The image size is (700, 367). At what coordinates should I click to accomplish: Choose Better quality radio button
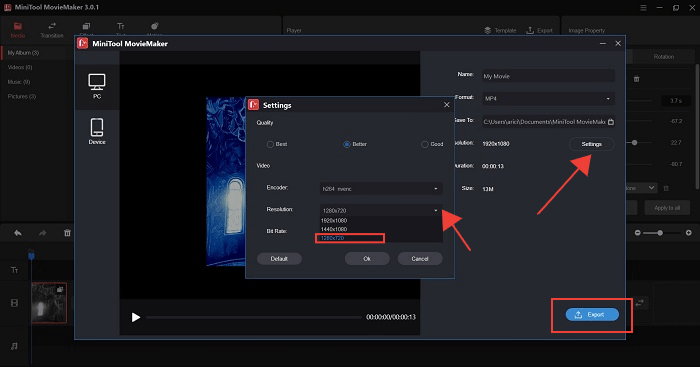point(346,144)
